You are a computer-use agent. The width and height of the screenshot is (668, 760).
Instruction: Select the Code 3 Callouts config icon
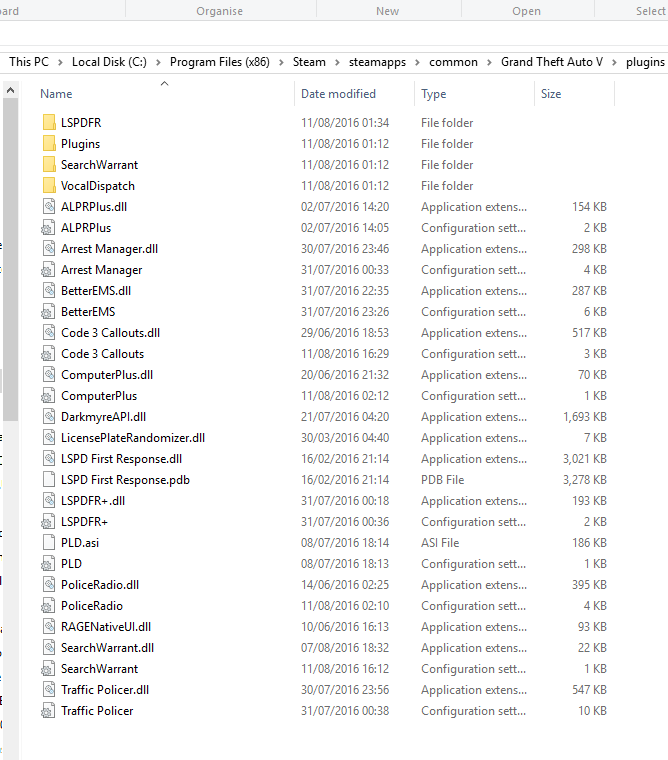coord(48,354)
